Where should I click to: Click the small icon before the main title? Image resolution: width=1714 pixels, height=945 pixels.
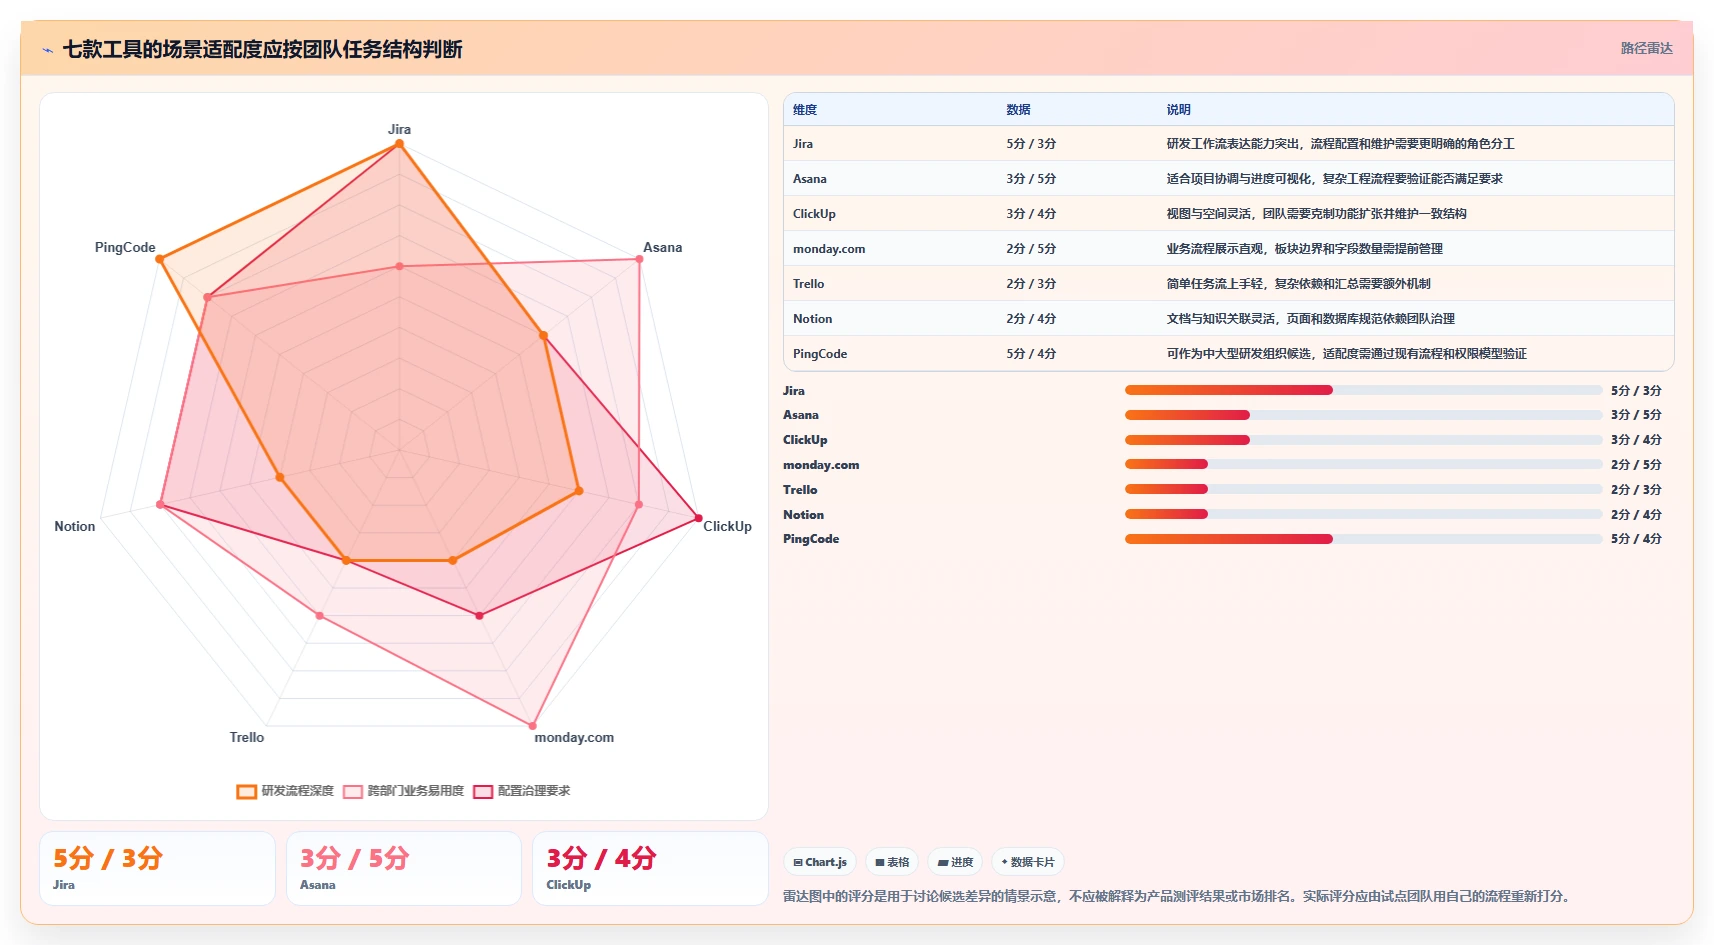47,50
